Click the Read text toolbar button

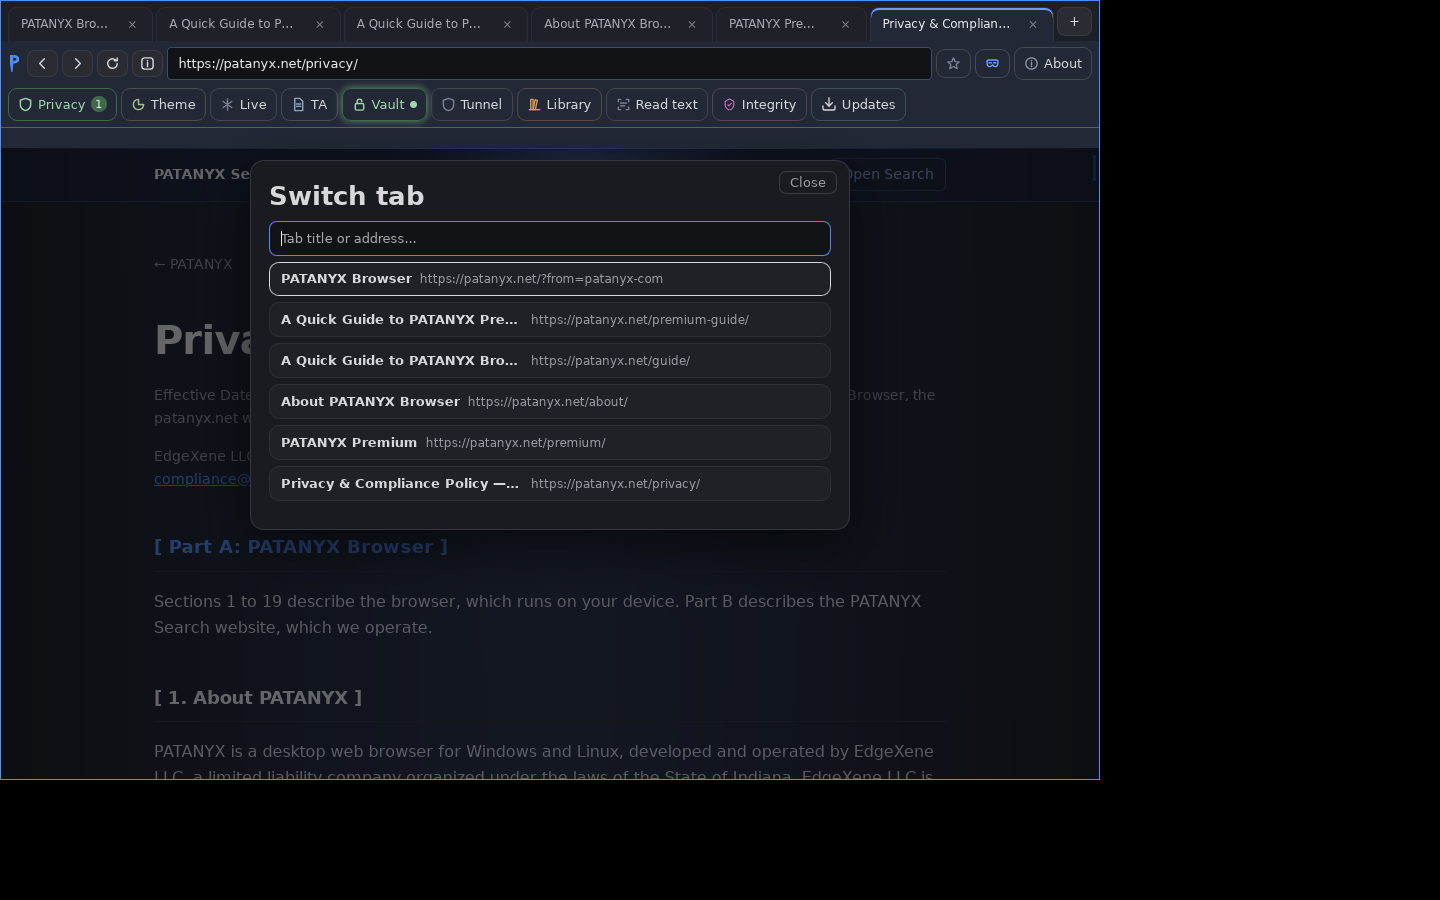(657, 104)
